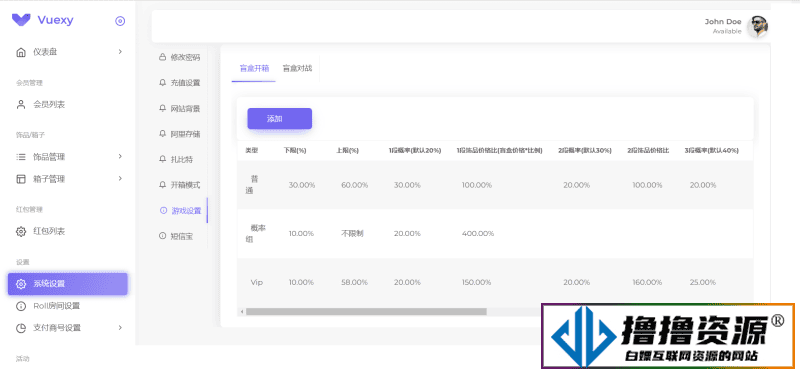This screenshot has height=369, width=800.
Task: Click the 160.00% cell in Vip row
Action: [648, 282]
